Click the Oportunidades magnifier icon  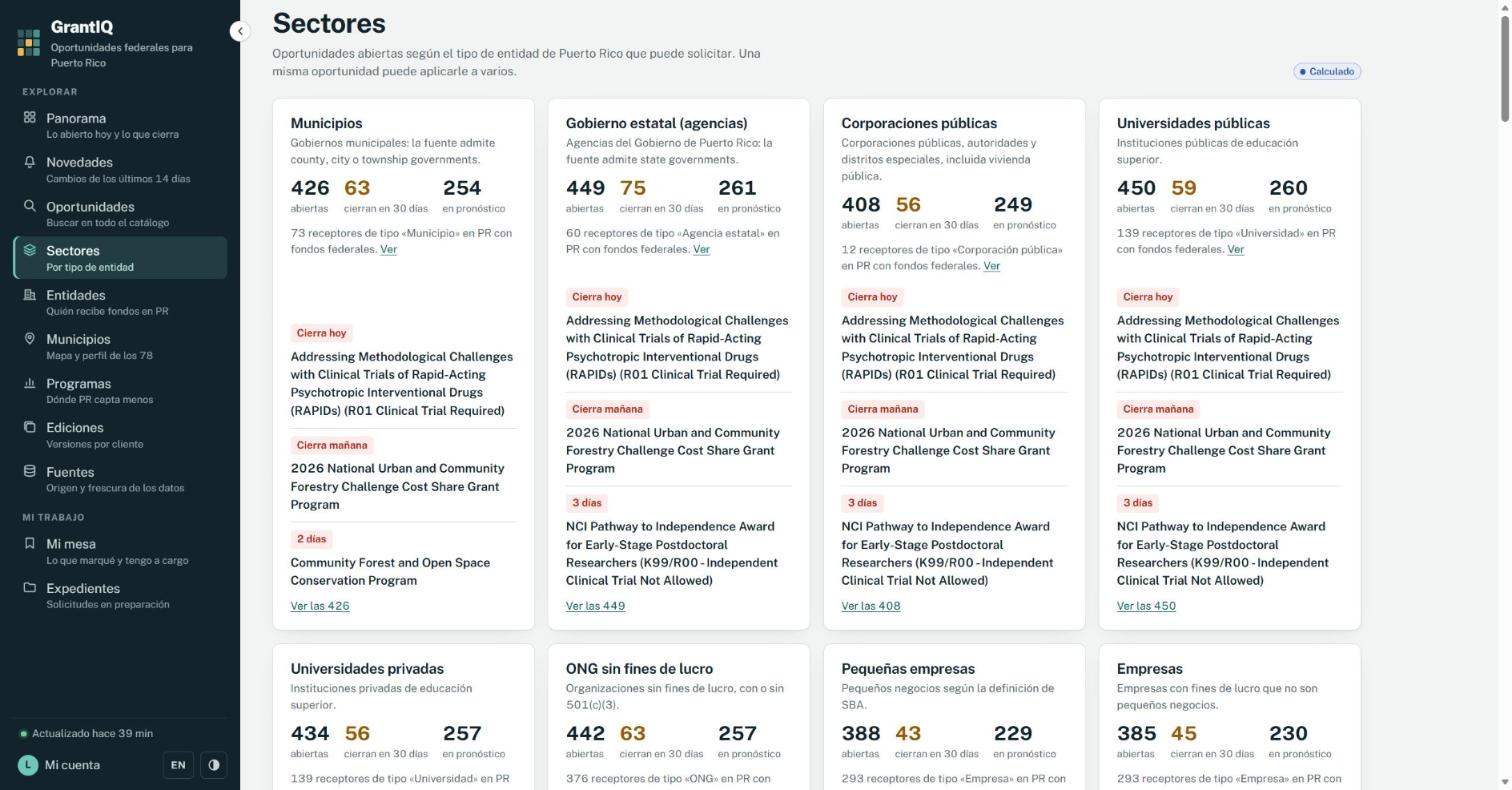tap(30, 206)
